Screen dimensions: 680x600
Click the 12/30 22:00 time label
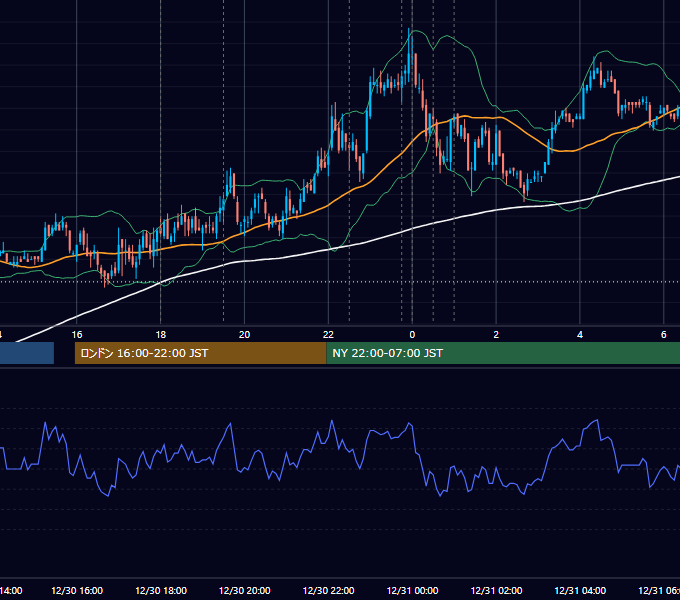[x=328, y=590]
